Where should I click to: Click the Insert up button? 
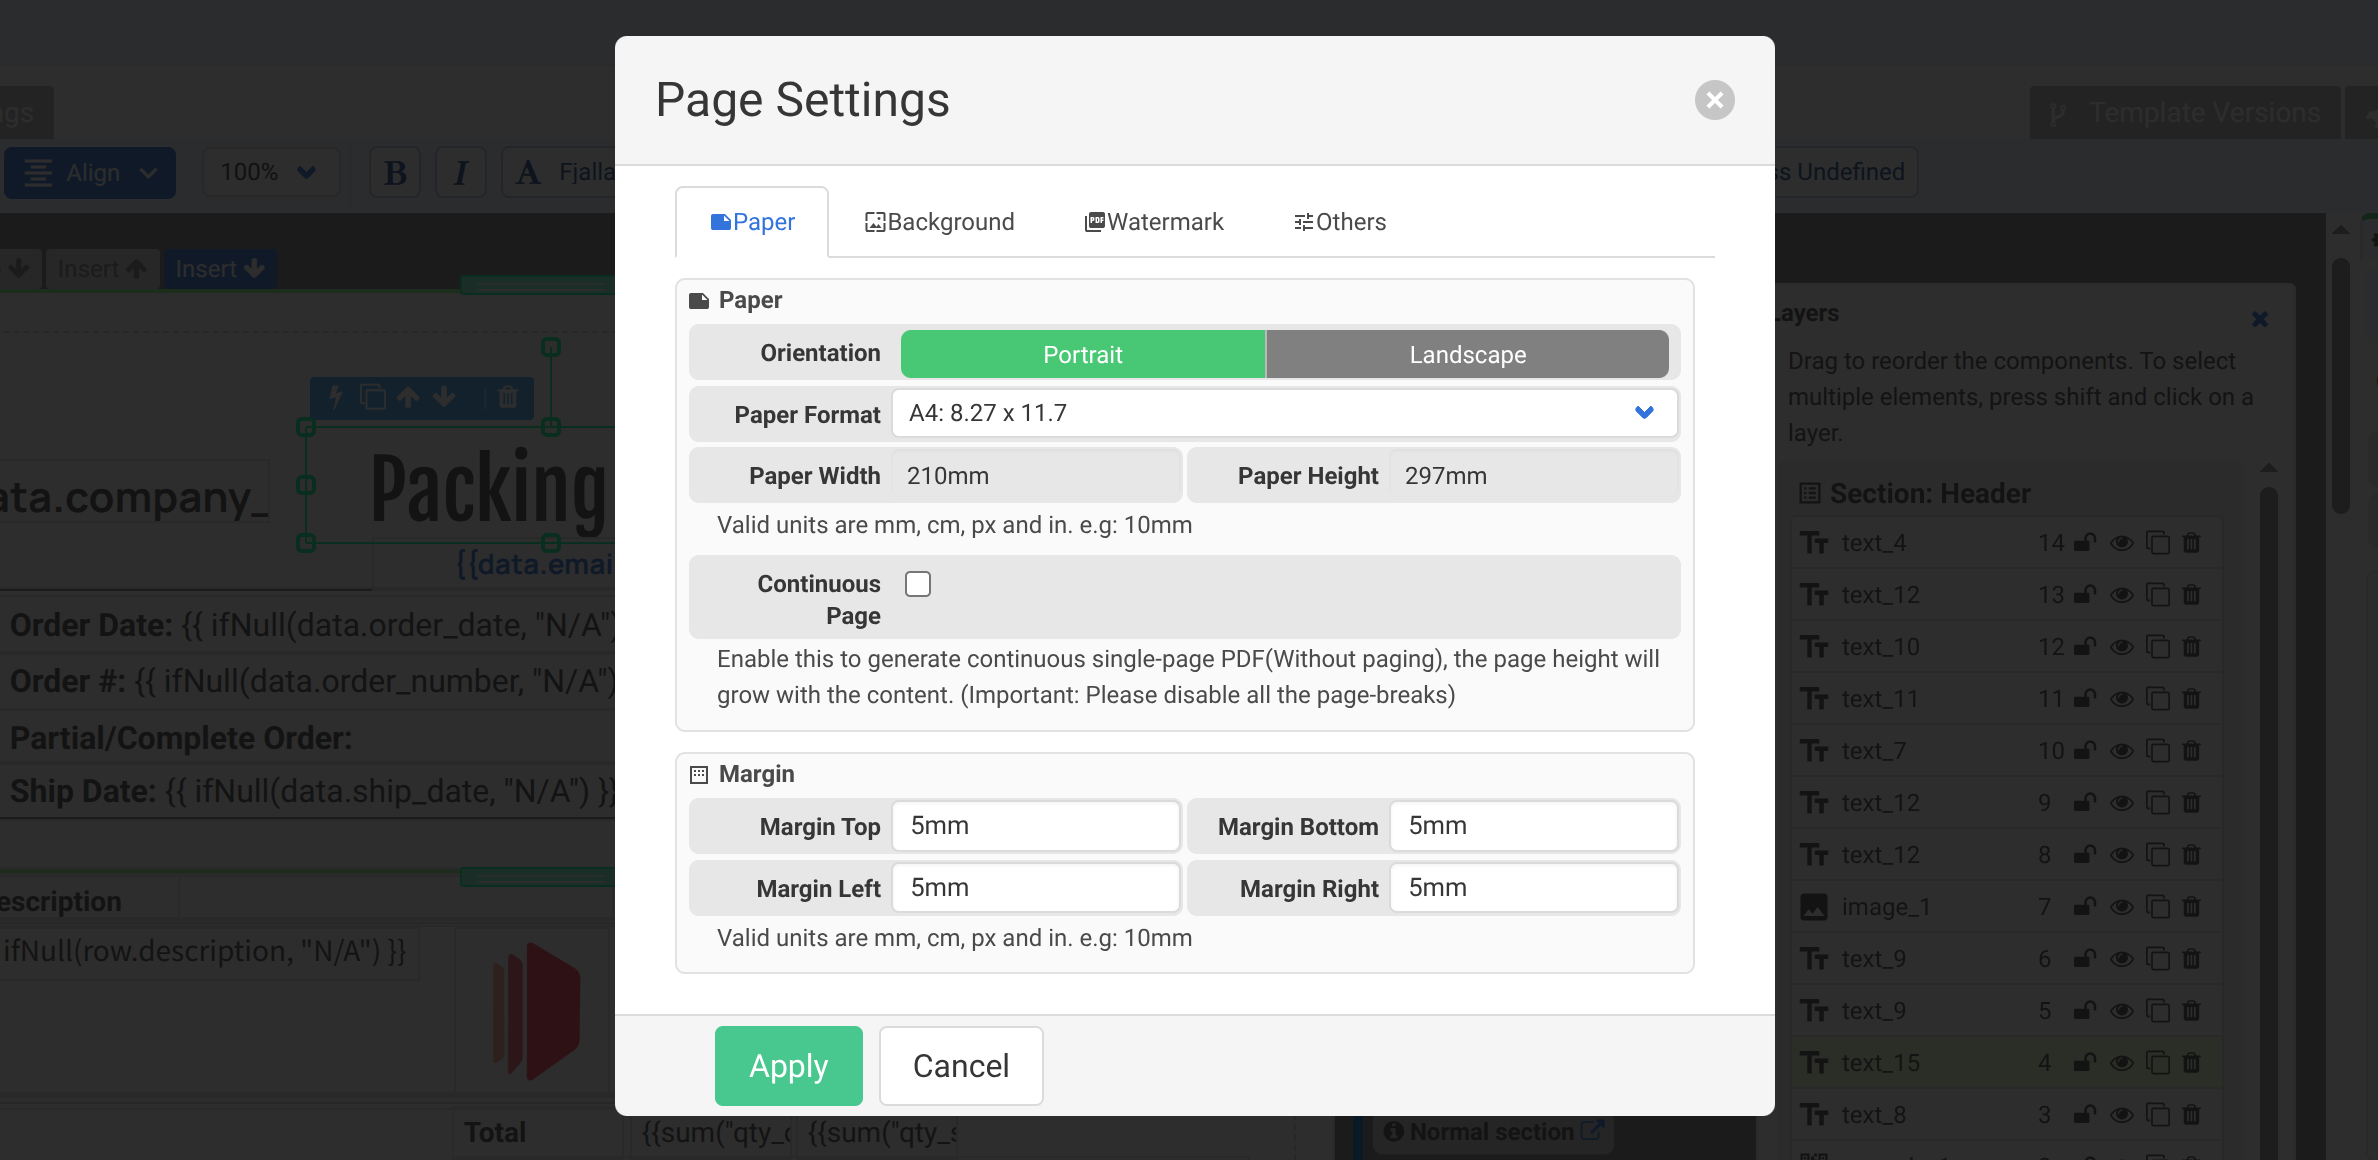pos(102,269)
